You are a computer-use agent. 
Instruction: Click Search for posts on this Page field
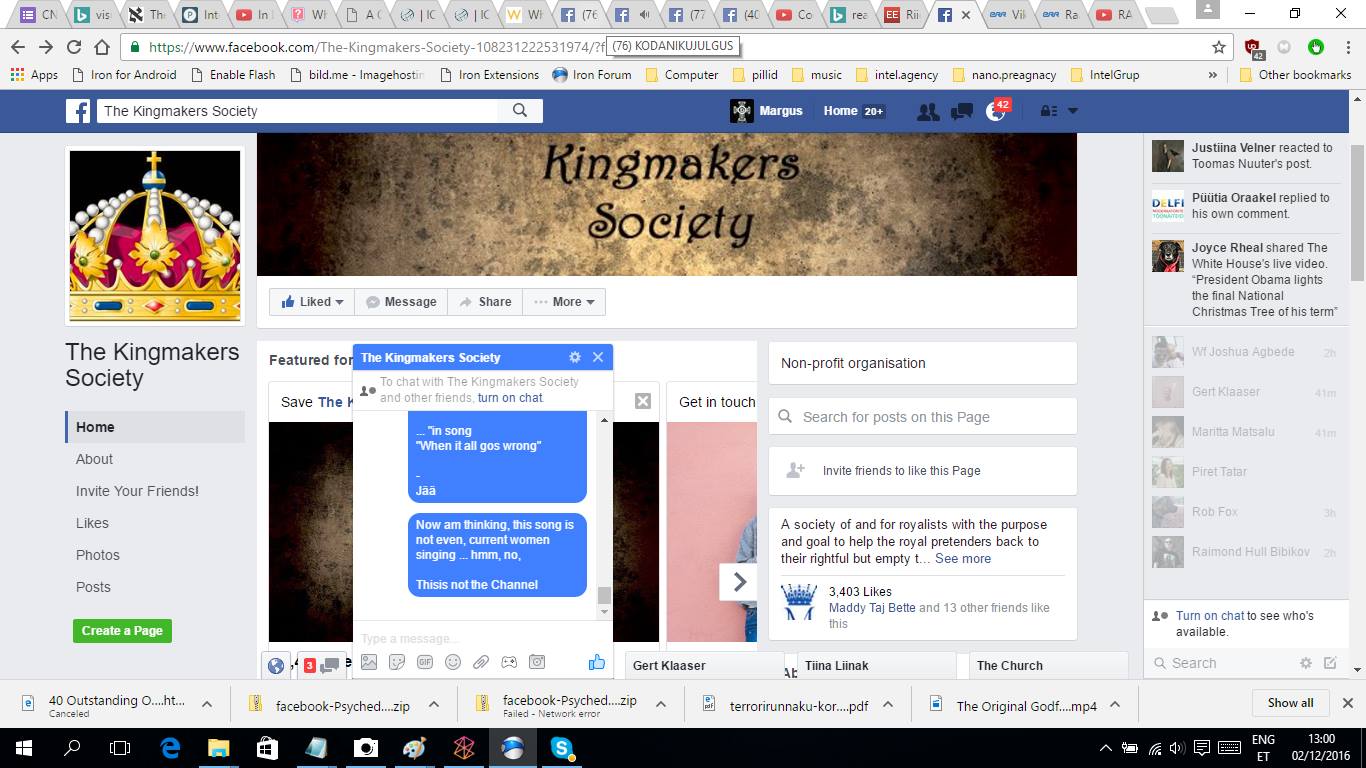(922, 417)
